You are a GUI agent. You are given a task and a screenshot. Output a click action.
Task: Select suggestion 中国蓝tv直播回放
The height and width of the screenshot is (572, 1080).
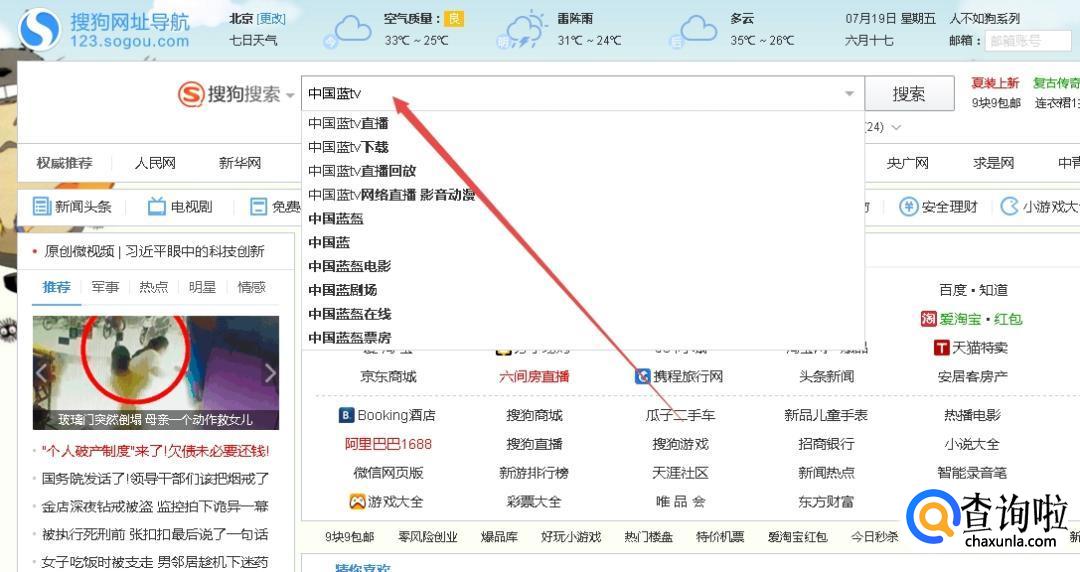click(362, 171)
